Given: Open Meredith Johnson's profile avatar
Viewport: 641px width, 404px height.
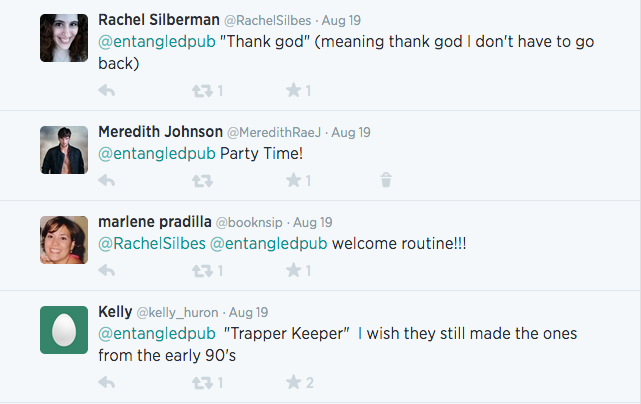Looking at the screenshot, I should point(63,150).
